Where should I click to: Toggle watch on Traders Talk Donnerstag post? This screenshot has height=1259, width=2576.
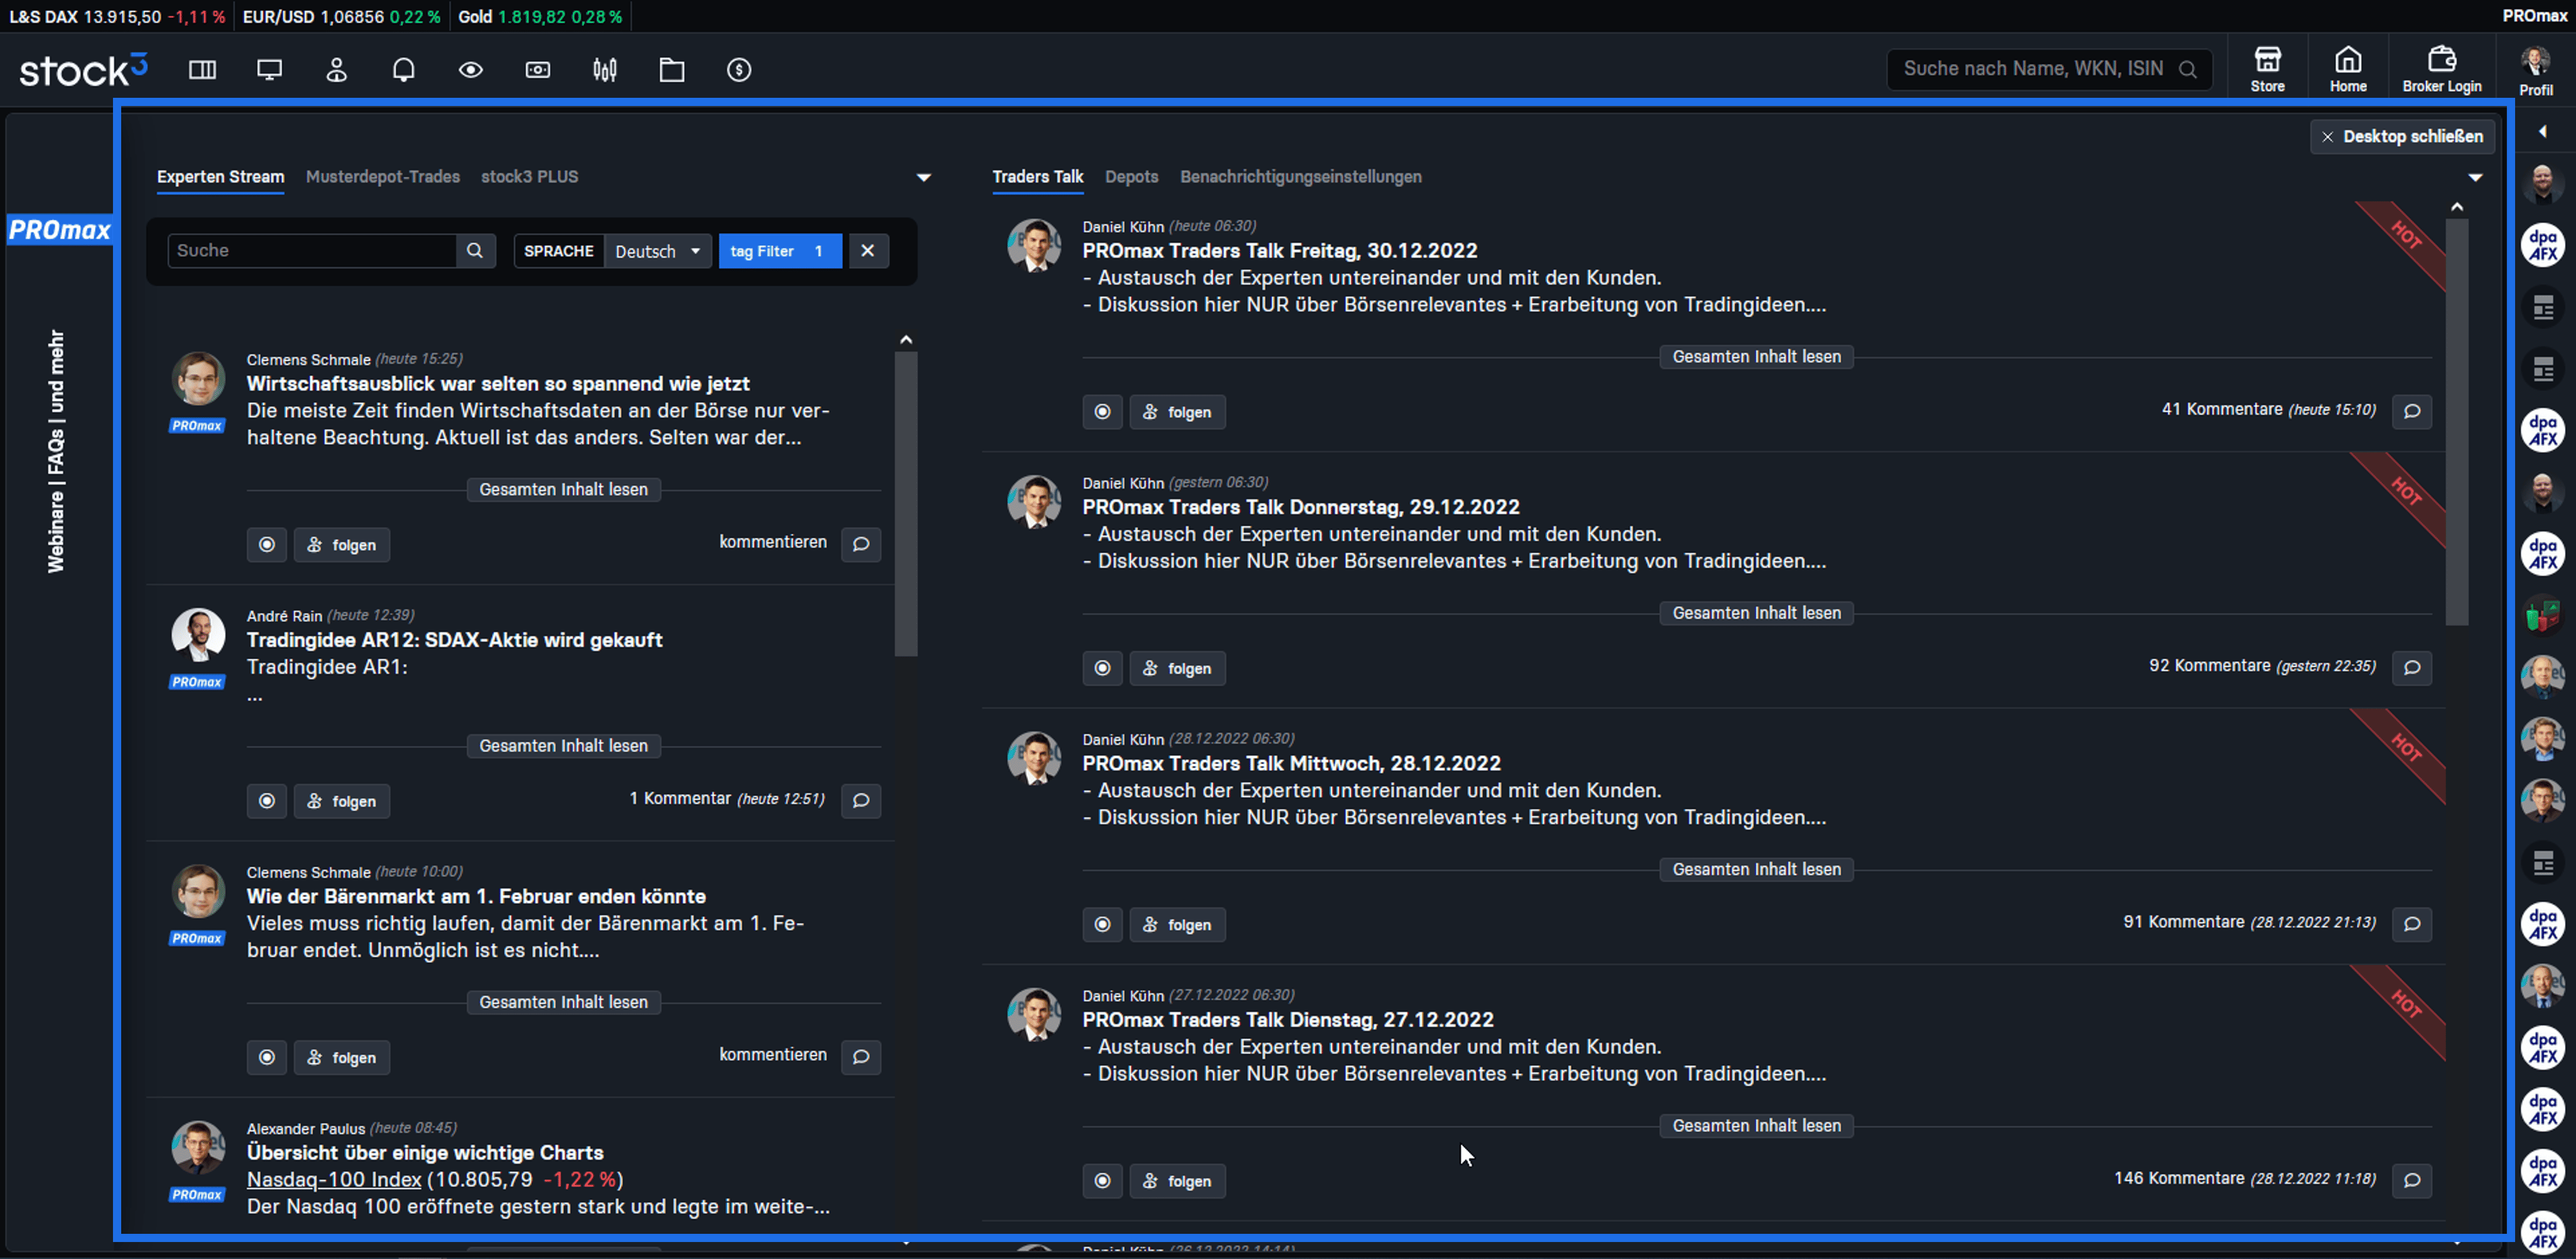[1102, 668]
